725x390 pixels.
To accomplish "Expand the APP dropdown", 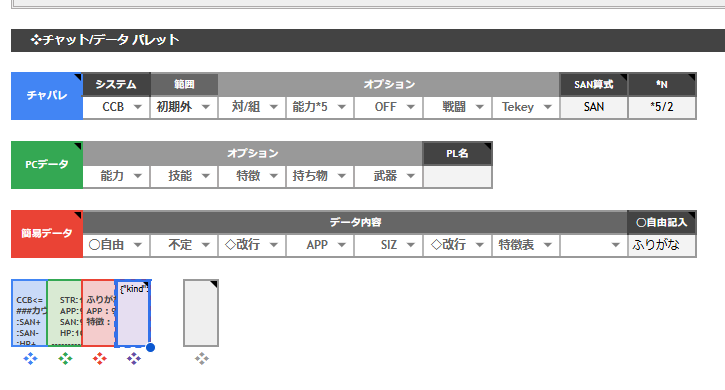I will click(342, 245).
